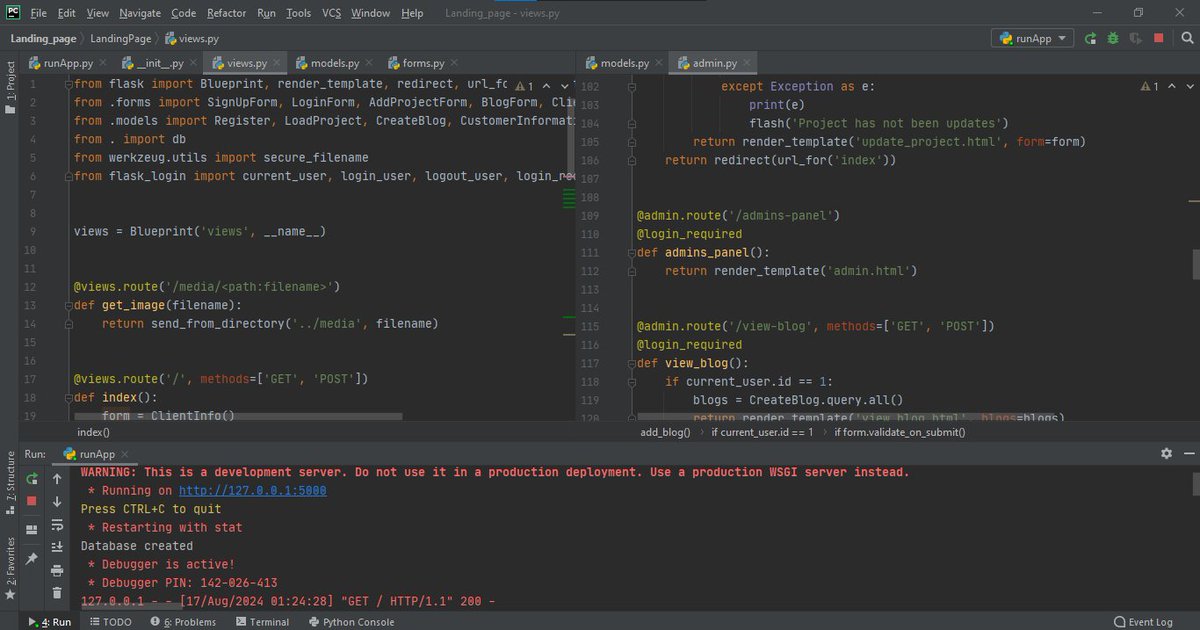The height and width of the screenshot is (630, 1200).
Task: Collapse the index function fold
Action: pyautogui.click(x=67, y=397)
